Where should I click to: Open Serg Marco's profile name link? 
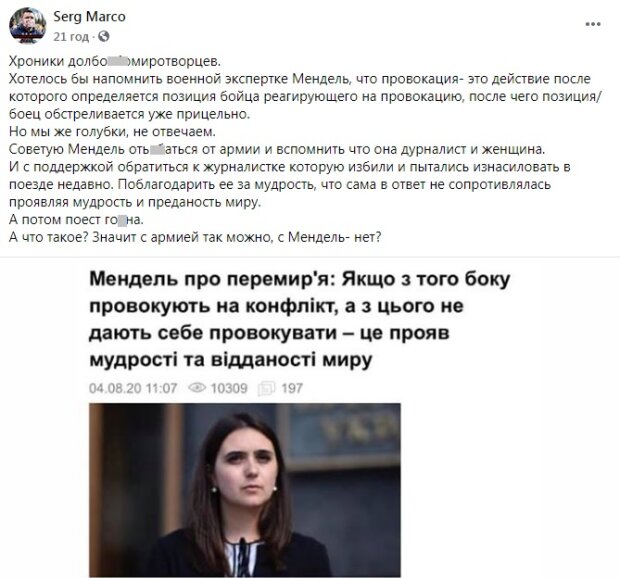tap(89, 17)
